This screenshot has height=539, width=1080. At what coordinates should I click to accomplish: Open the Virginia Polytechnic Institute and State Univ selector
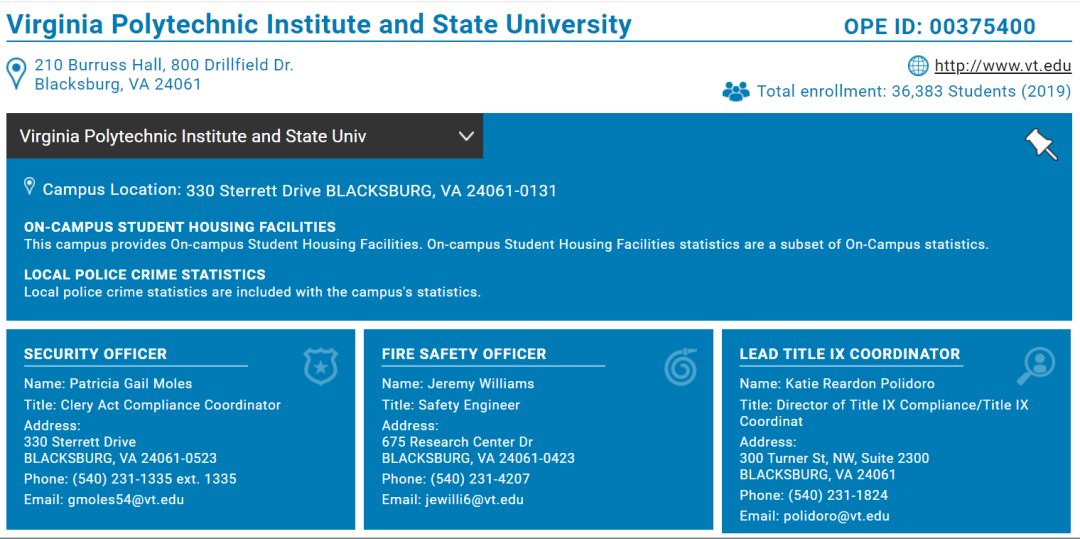click(x=245, y=136)
